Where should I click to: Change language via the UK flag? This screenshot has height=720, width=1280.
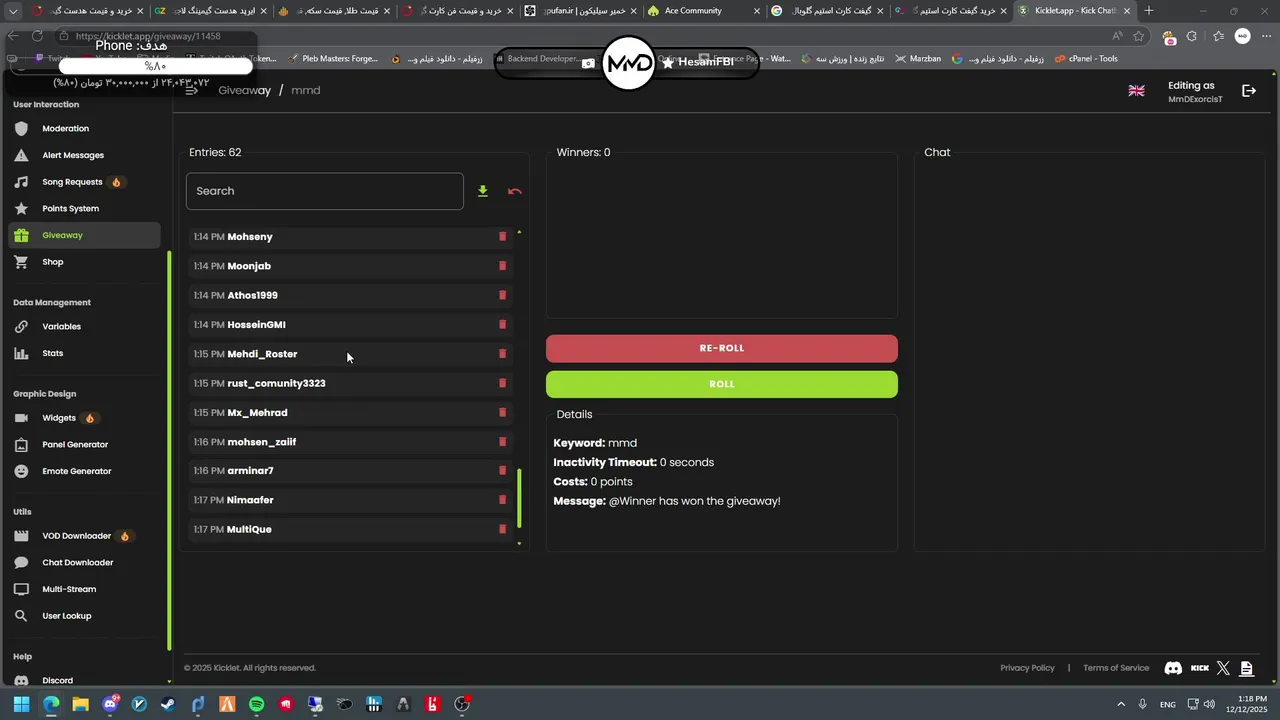pyautogui.click(x=1137, y=91)
